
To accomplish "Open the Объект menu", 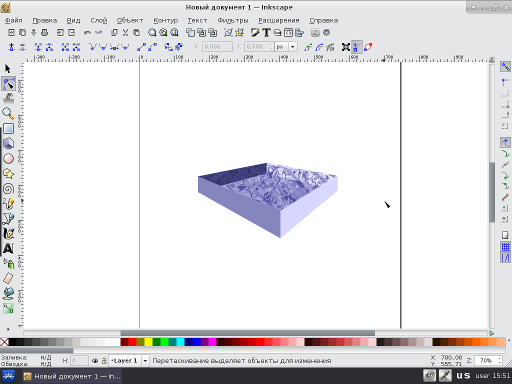I will click(130, 20).
